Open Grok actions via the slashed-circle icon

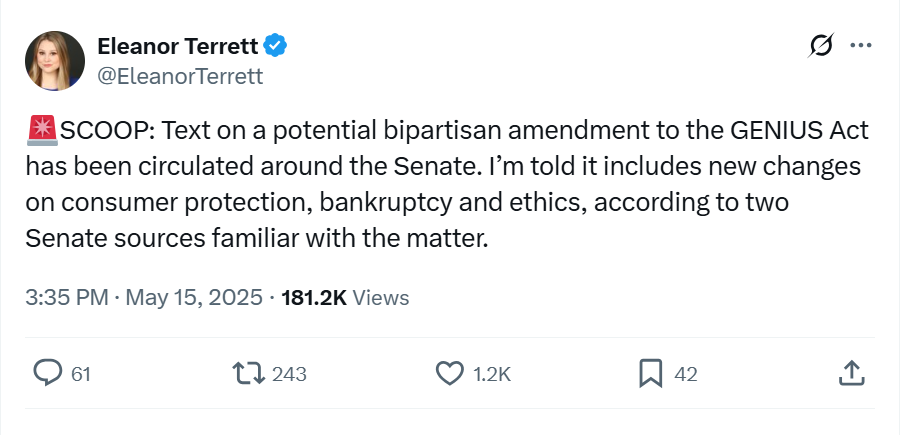pos(821,46)
